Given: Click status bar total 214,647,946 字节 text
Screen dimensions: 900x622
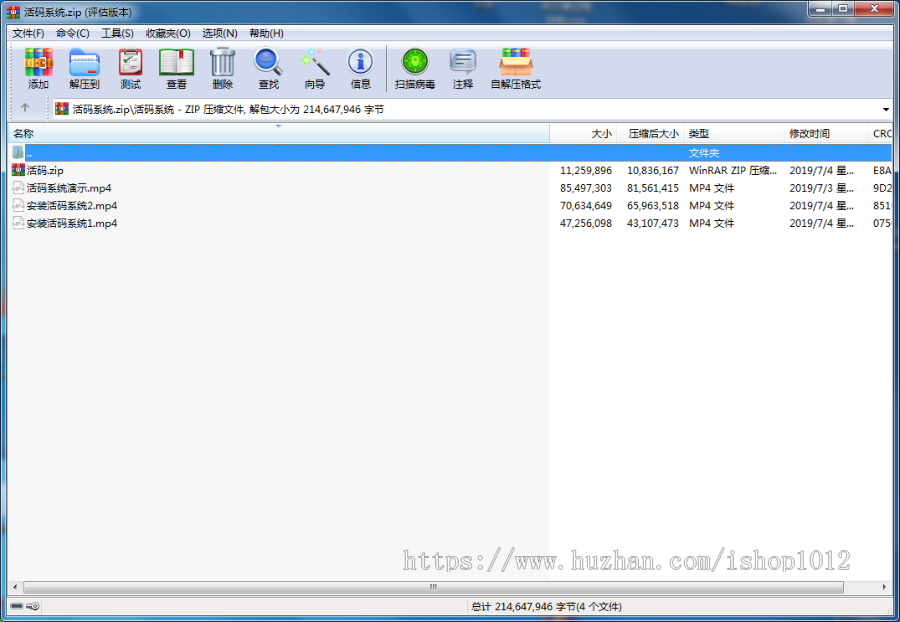Looking at the screenshot, I should (x=546, y=607).
